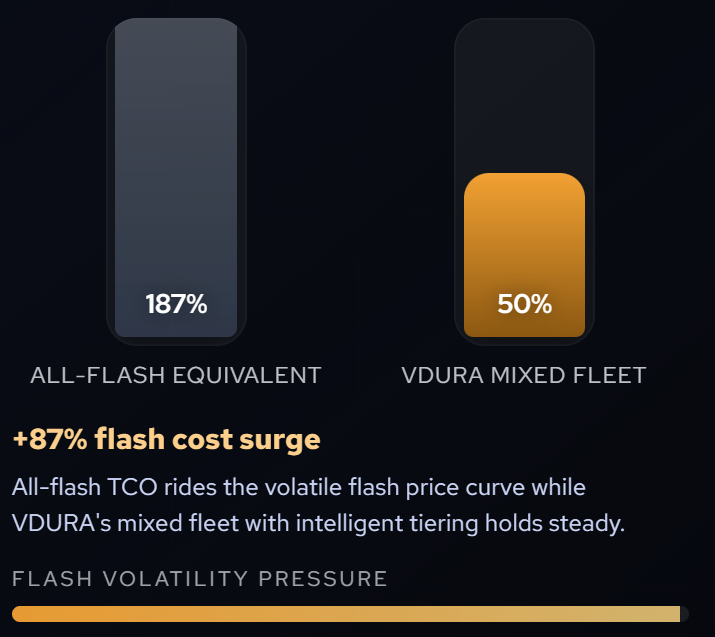Click the +87% flash cost surge heading
This screenshot has height=637, width=715.
tap(166, 439)
